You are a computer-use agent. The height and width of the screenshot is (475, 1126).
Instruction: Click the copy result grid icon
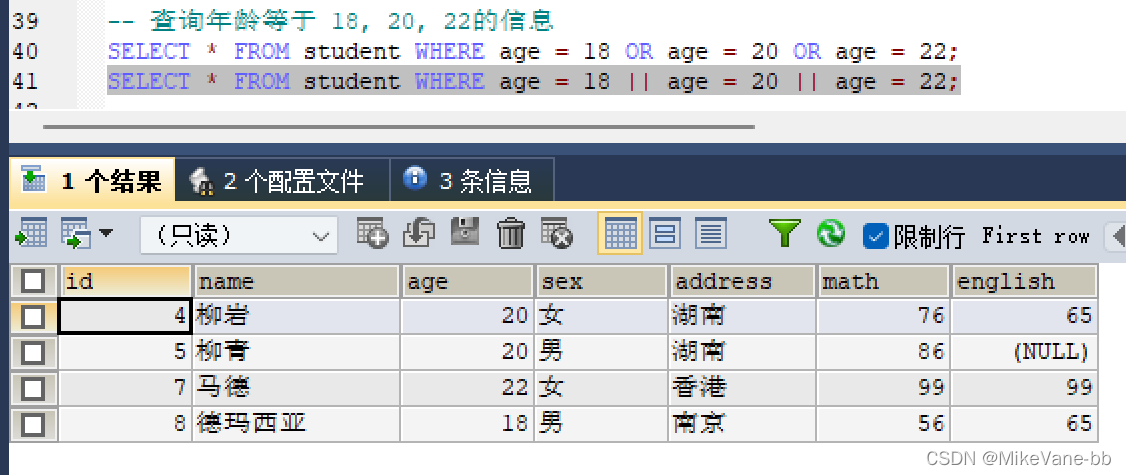pos(76,234)
